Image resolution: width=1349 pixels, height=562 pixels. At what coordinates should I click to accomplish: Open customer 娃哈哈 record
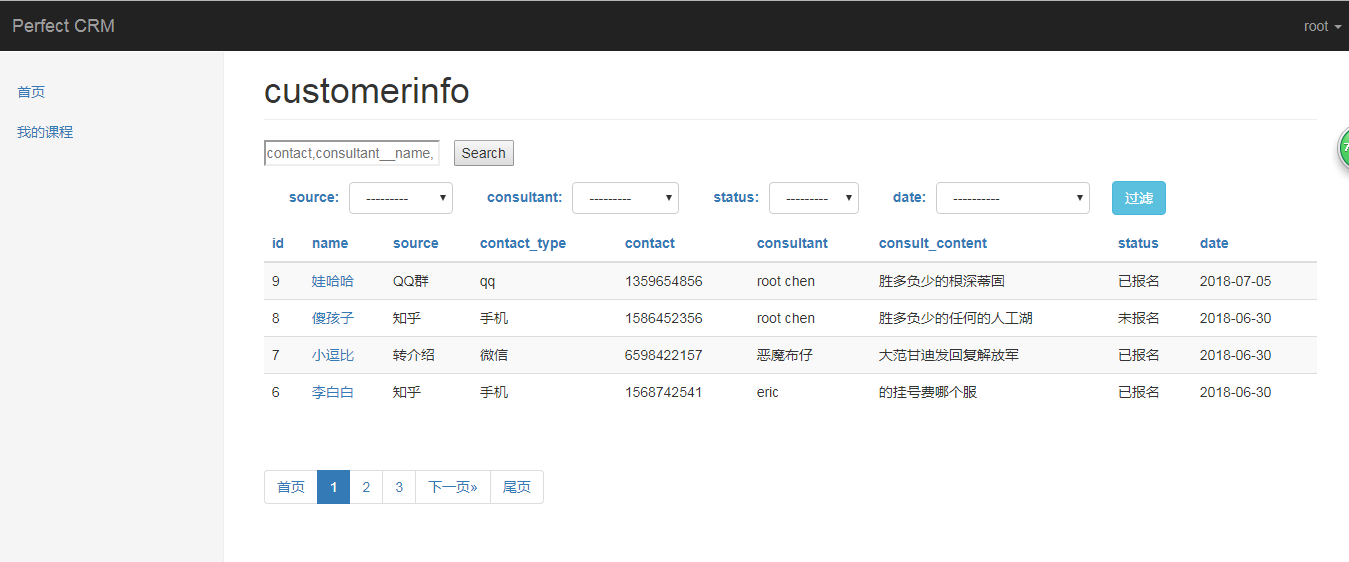(x=332, y=281)
